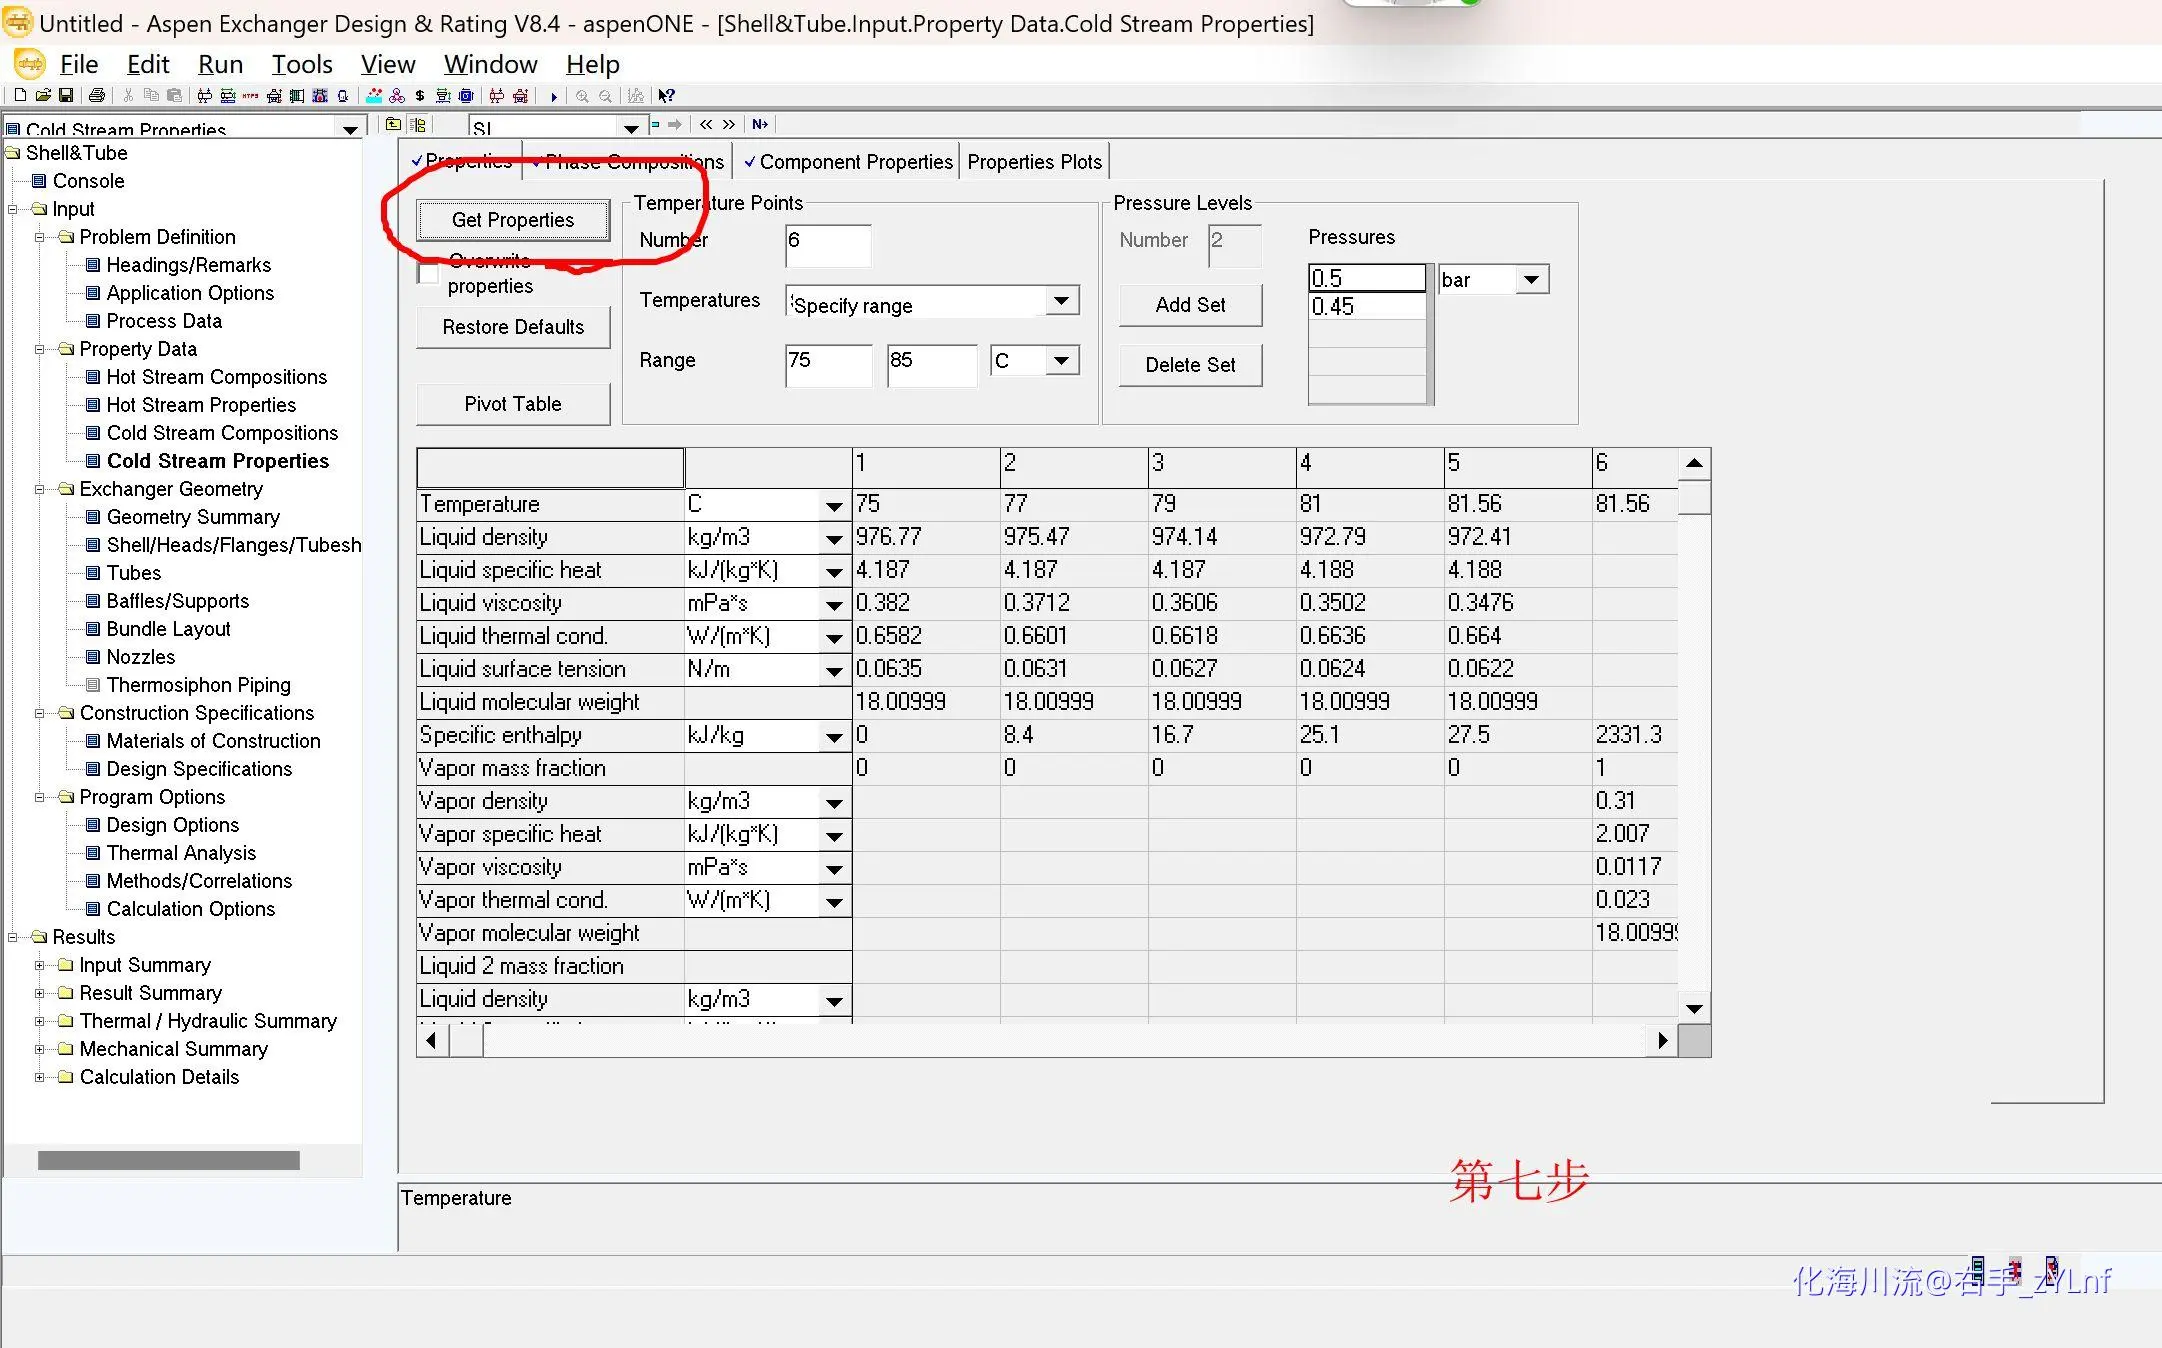Click the Pivot Table button

513,404
